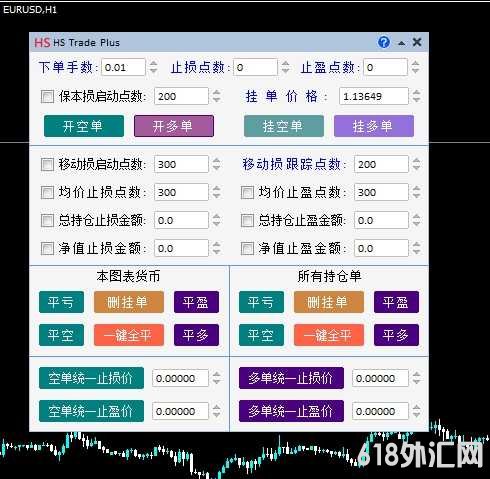
Task: Toggle 移动损启动点数 checkbox
Action: tap(47, 164)
